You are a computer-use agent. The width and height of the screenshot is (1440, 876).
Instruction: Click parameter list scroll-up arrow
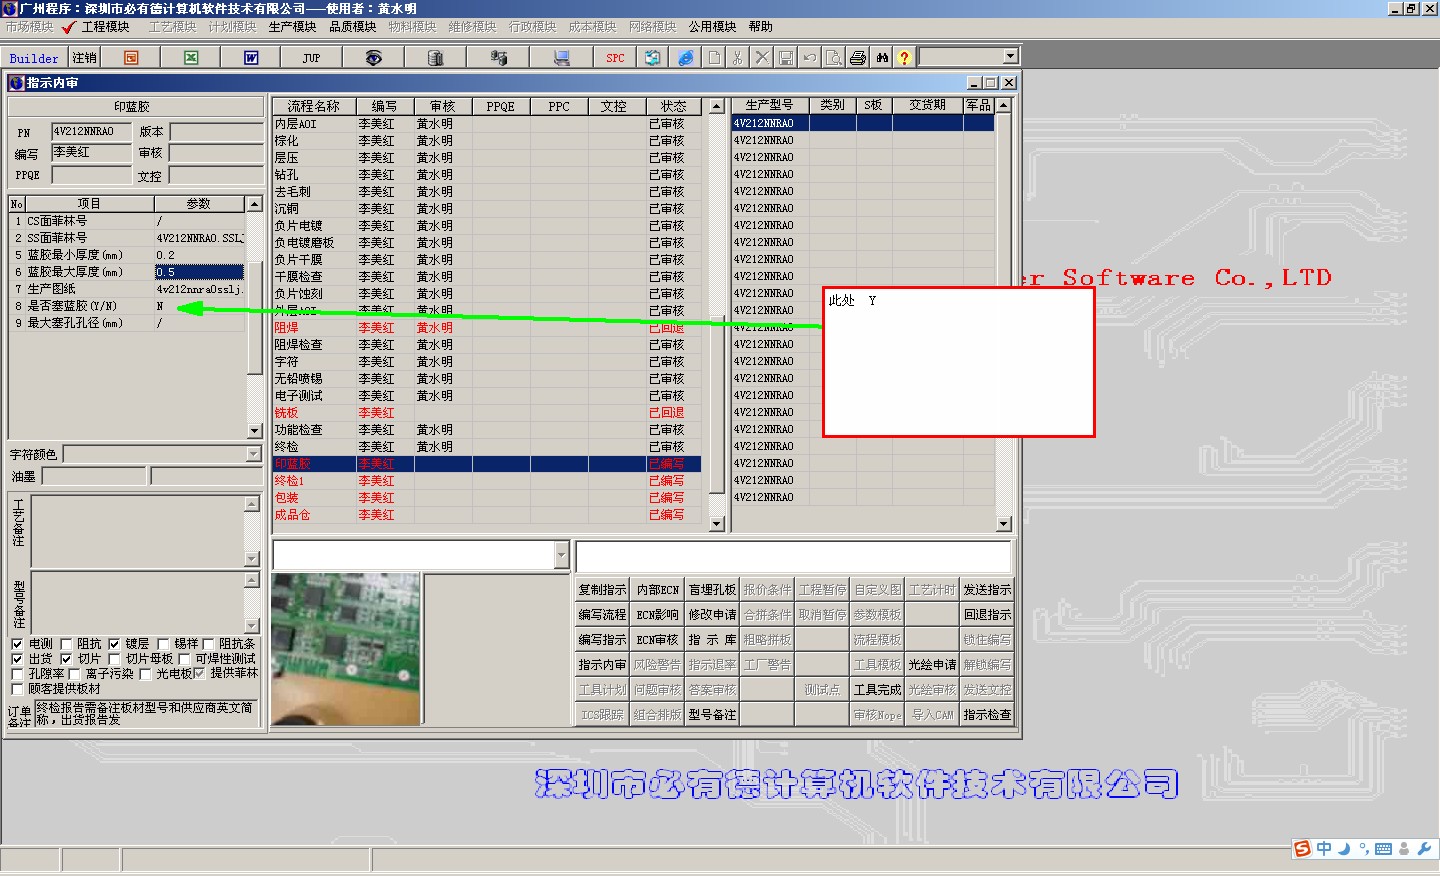254,204
